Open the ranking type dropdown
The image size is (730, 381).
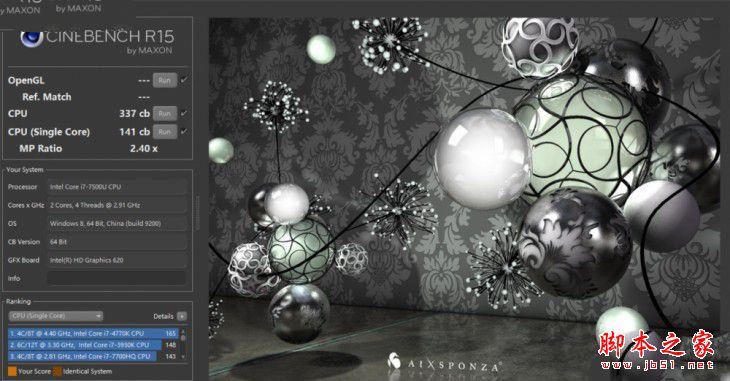pyautogui.click(x=56, y=316)
